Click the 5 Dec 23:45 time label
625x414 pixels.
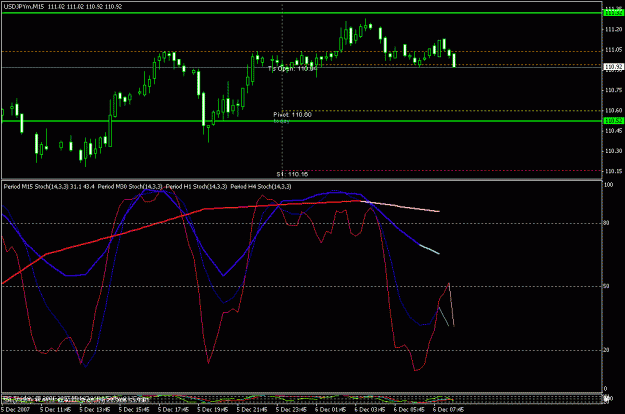pyautogui.click(x=291, y=410)
